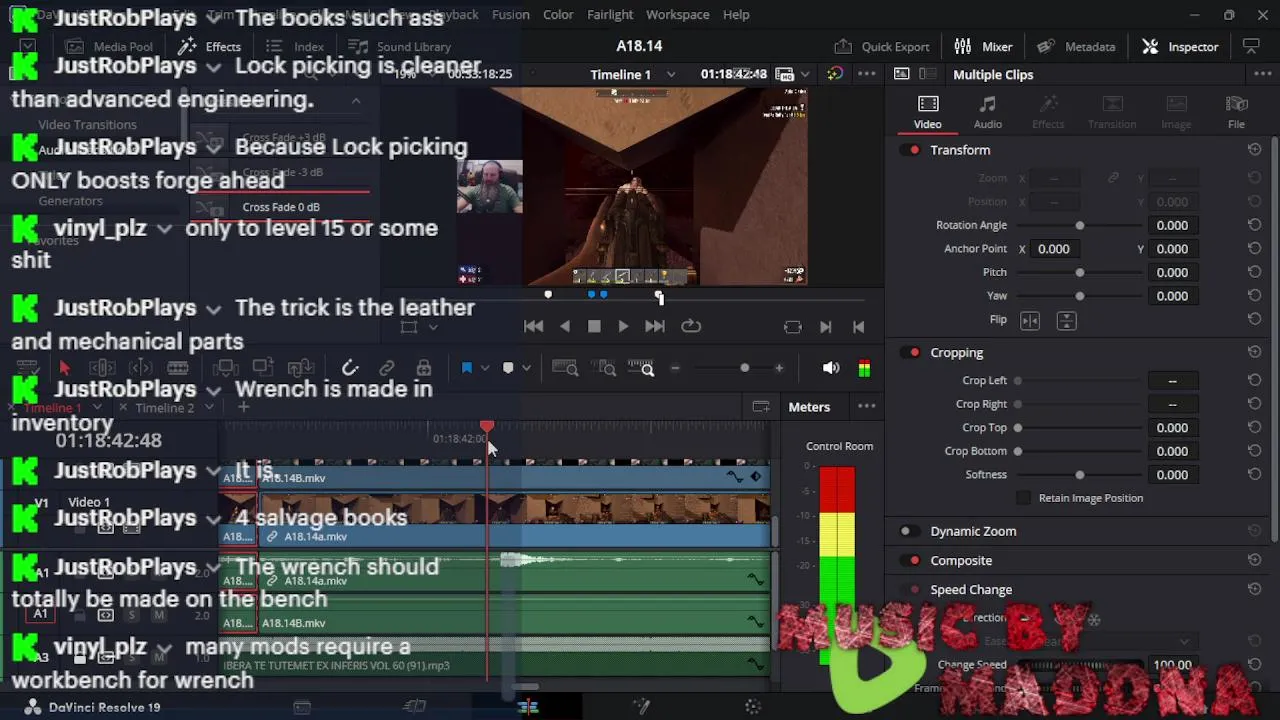Open the Fusion menu
Image resolution: width=1280 pixels, height=720 pixels.
tap(511, 15)
